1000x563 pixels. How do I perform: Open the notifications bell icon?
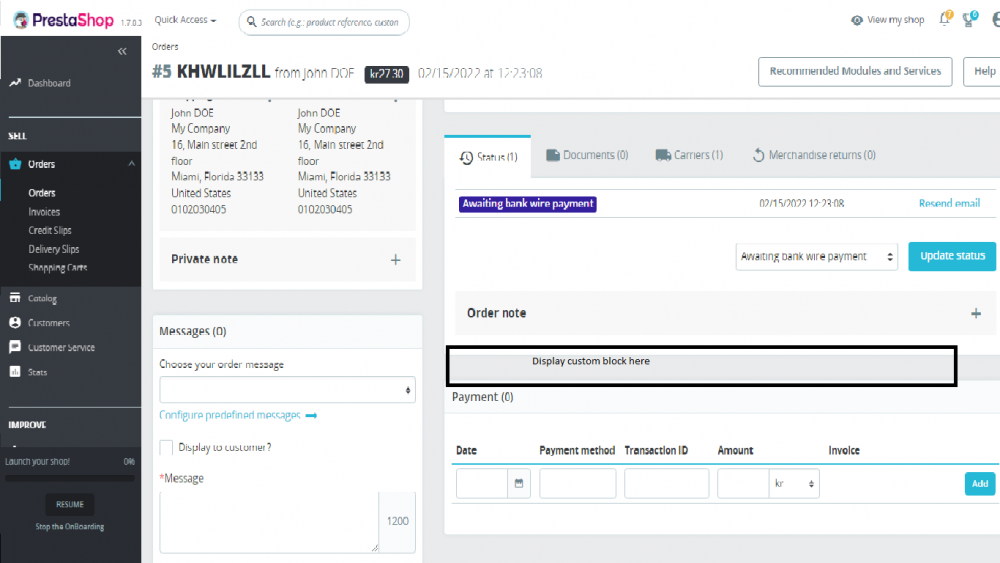[945, 19]
